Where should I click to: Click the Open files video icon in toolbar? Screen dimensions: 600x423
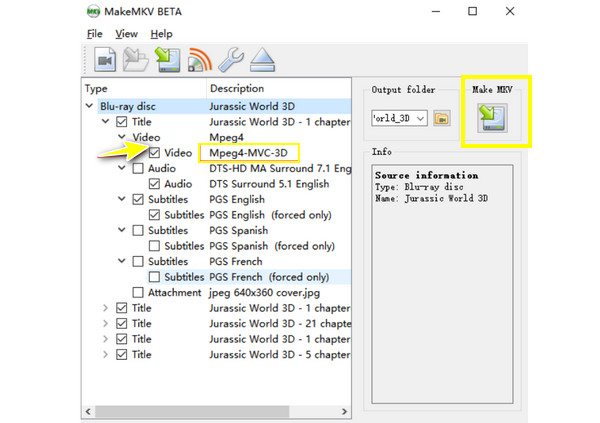coord(105,59)
